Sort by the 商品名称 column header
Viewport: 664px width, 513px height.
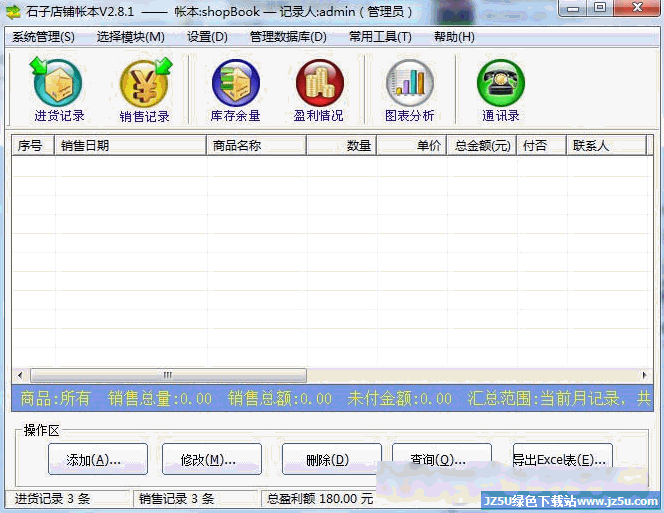pos(257,145)
